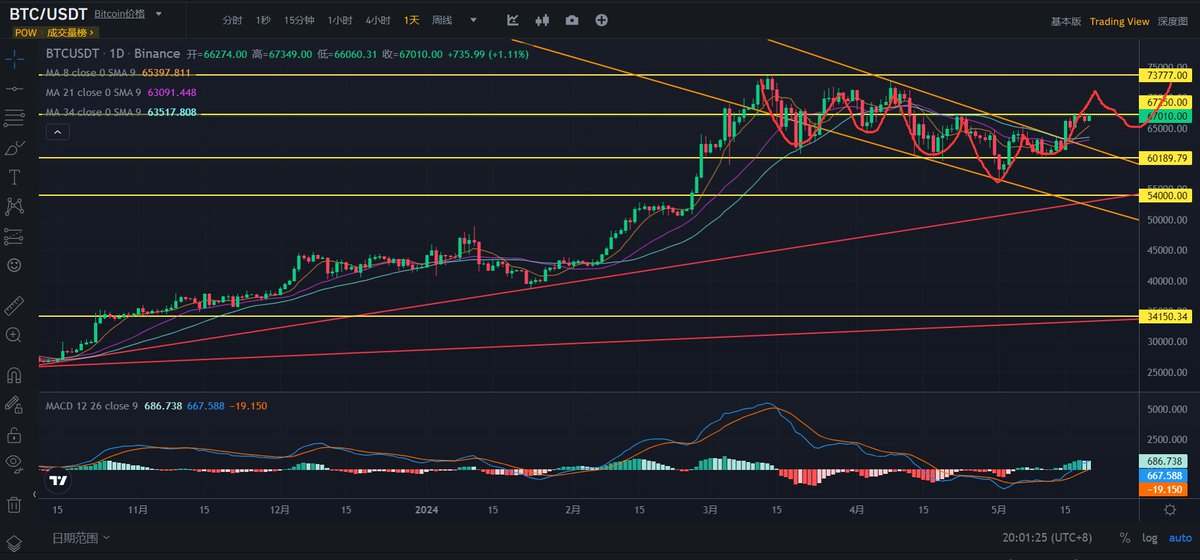Open the prediction and measurement tools
This screenshot has height=560, width=1200.
(14, 236)
